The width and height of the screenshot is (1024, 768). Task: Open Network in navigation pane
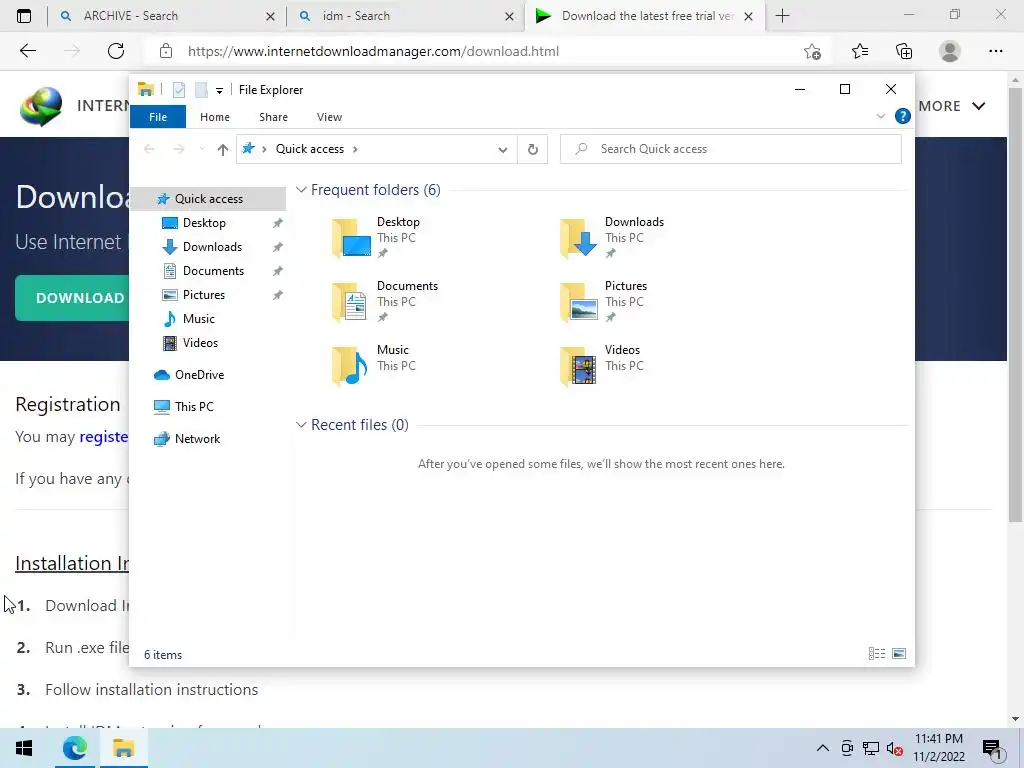(197, 439)
